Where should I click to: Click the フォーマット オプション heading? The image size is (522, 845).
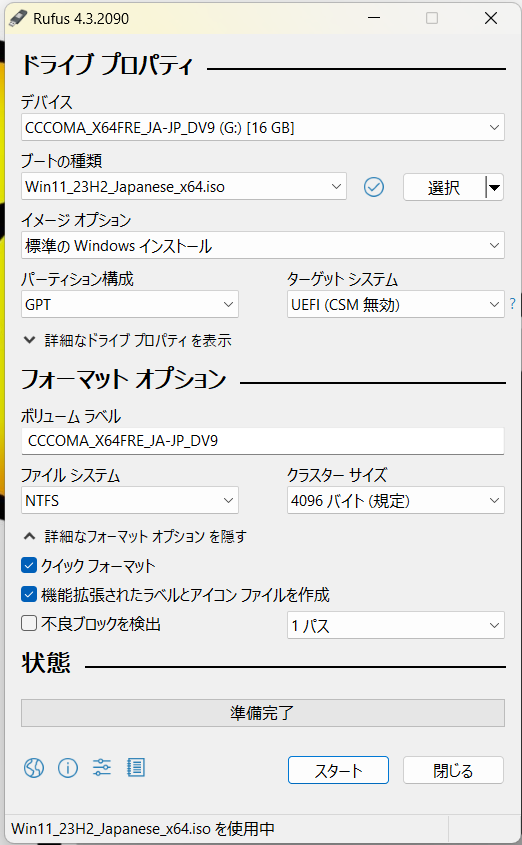(123, 378)
